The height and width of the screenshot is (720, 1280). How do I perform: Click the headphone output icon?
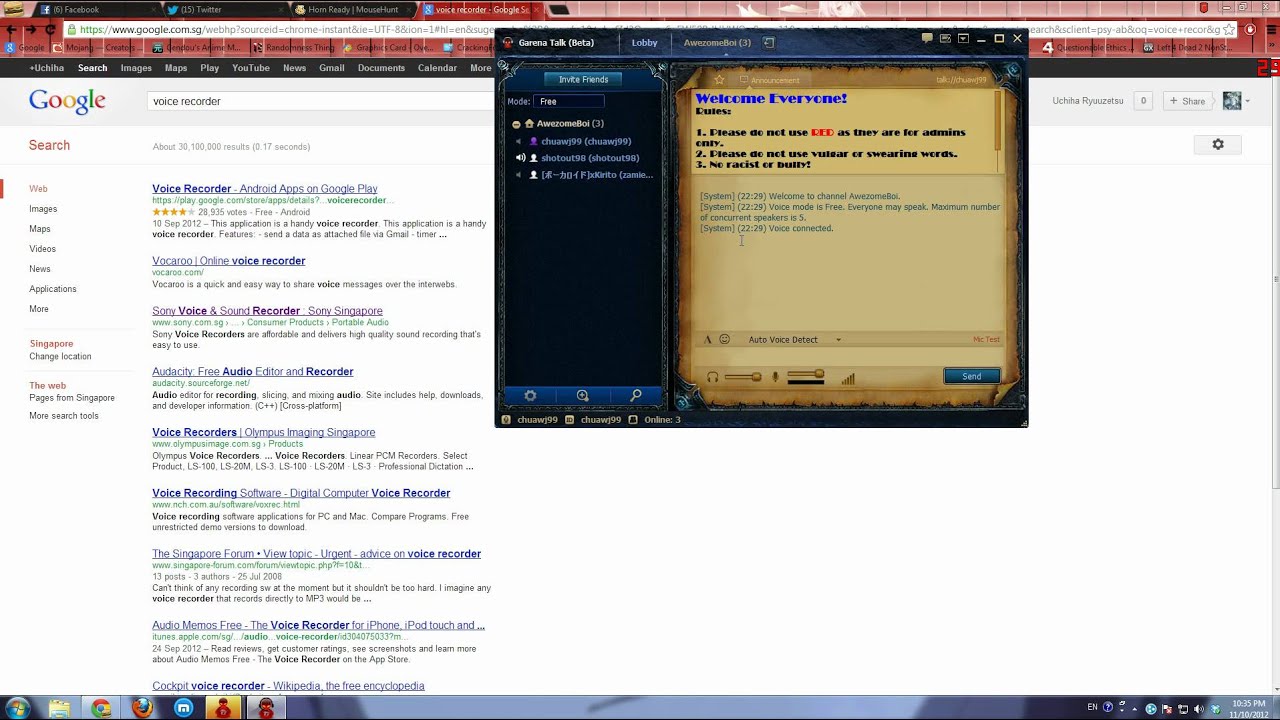[x=712, y=378]
